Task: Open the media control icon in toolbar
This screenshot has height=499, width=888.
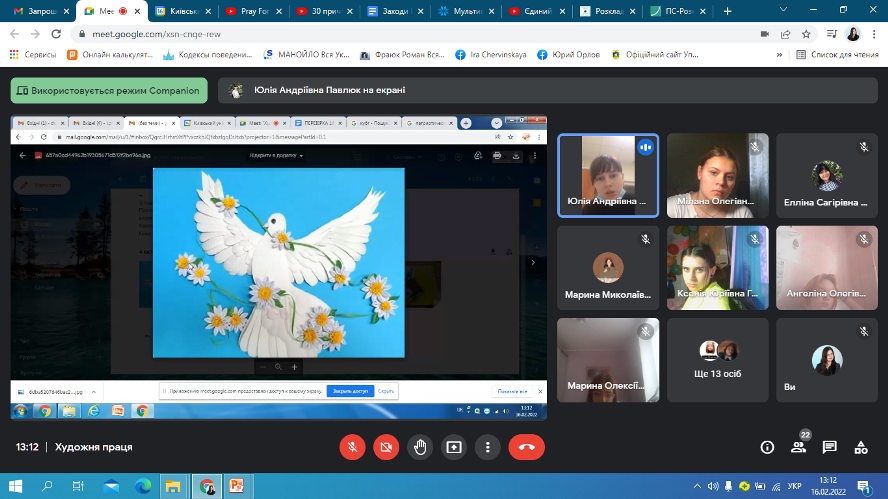Action: click(x=831, y=34)
